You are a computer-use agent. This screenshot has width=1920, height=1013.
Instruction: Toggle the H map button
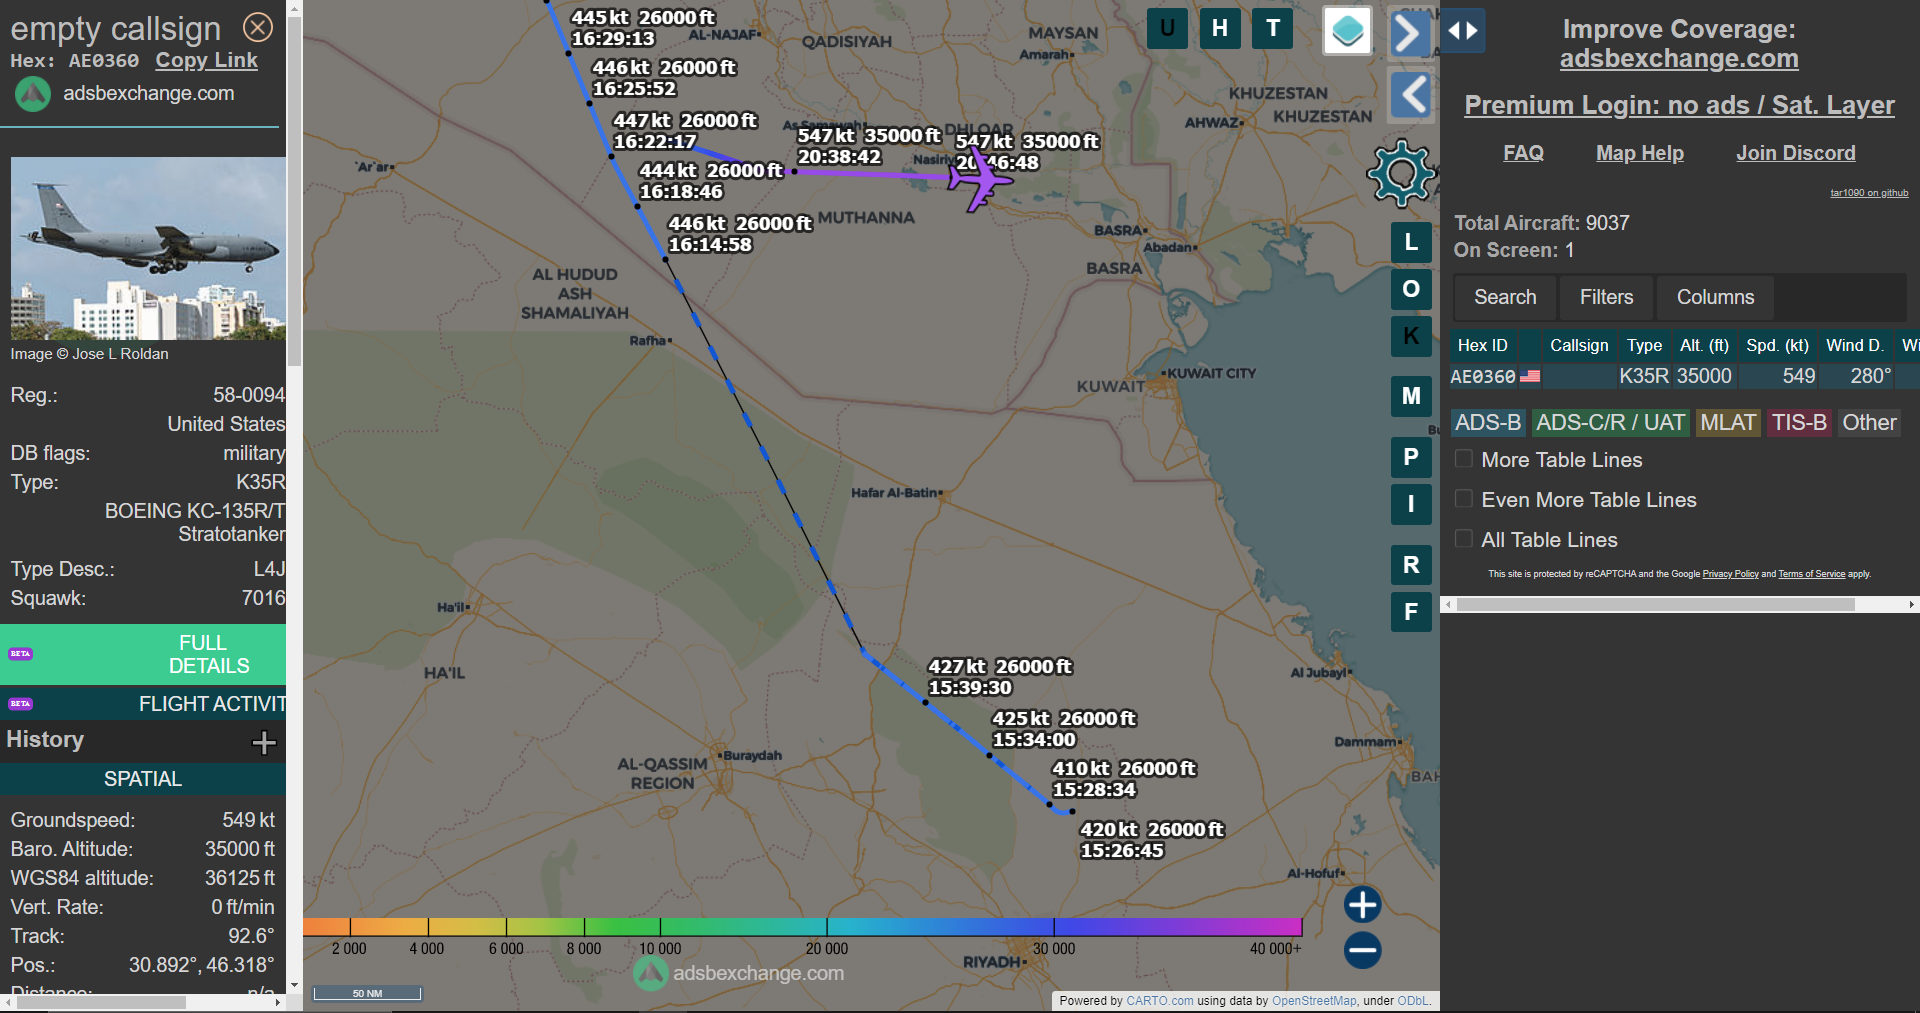click(1220, 28)
